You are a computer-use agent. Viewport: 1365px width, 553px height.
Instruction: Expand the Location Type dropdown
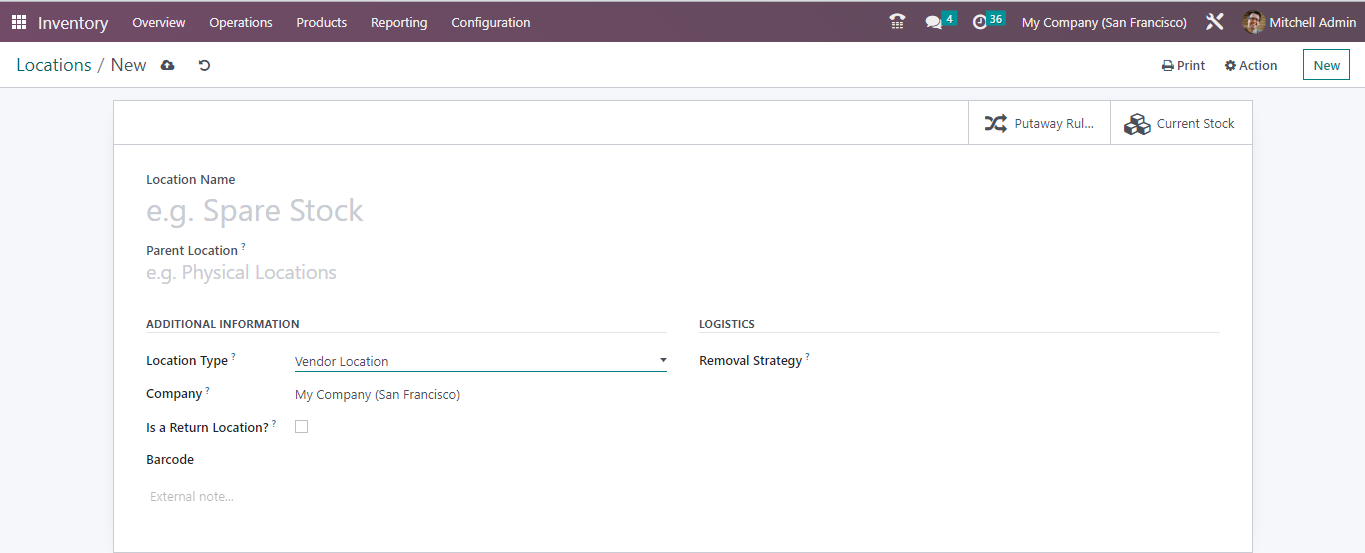coord(480,361)
